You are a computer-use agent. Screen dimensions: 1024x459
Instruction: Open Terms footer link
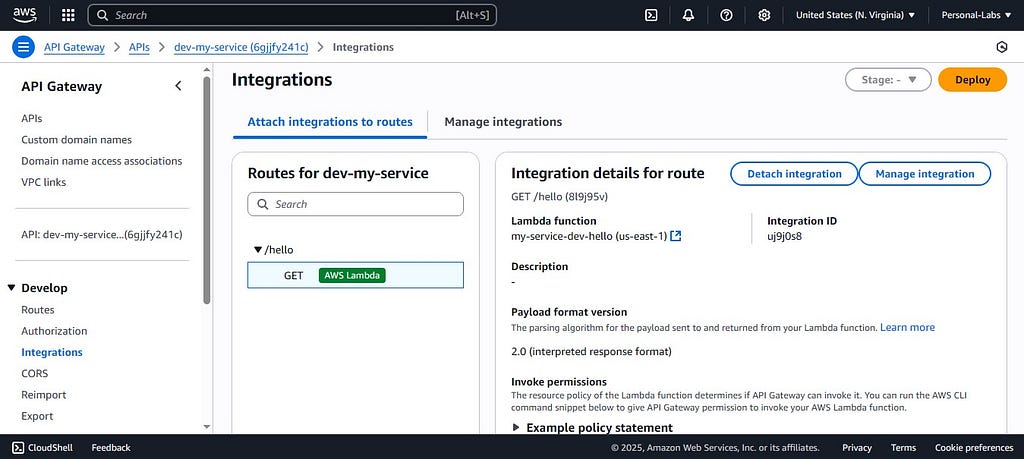(x=903, y=447)
